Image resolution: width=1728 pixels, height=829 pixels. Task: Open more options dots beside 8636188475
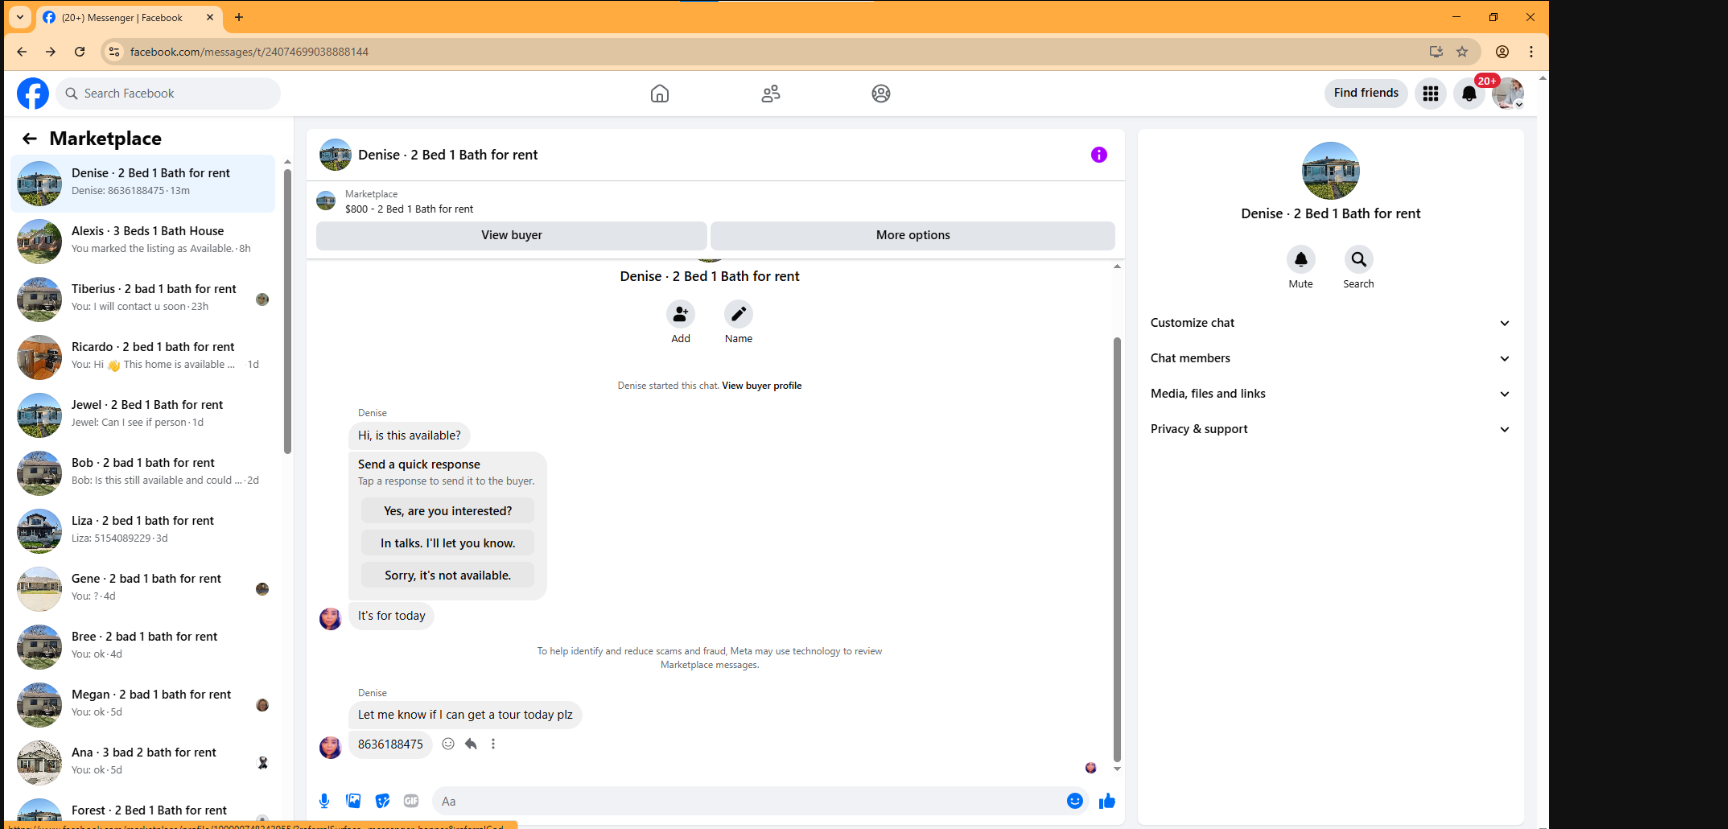click(x=493, y=744)
